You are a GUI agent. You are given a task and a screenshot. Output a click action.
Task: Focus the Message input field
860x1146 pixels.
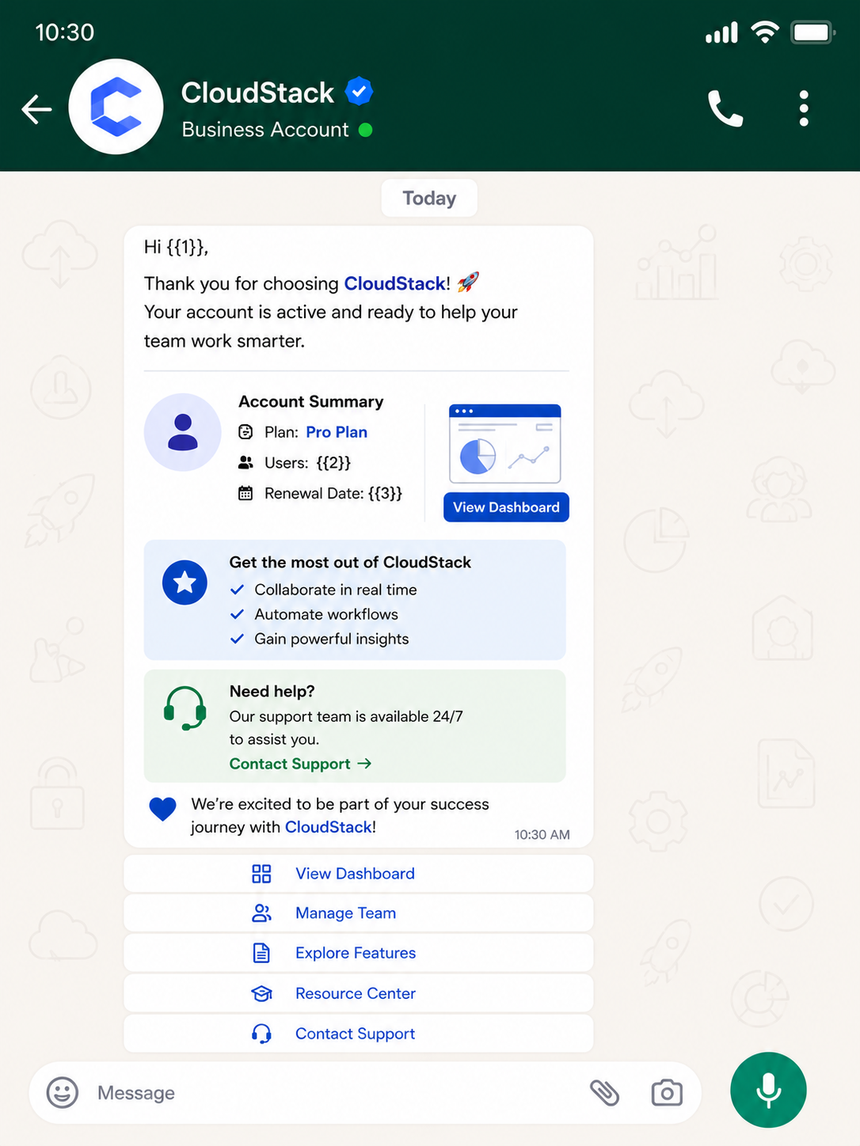[336, 1093]
